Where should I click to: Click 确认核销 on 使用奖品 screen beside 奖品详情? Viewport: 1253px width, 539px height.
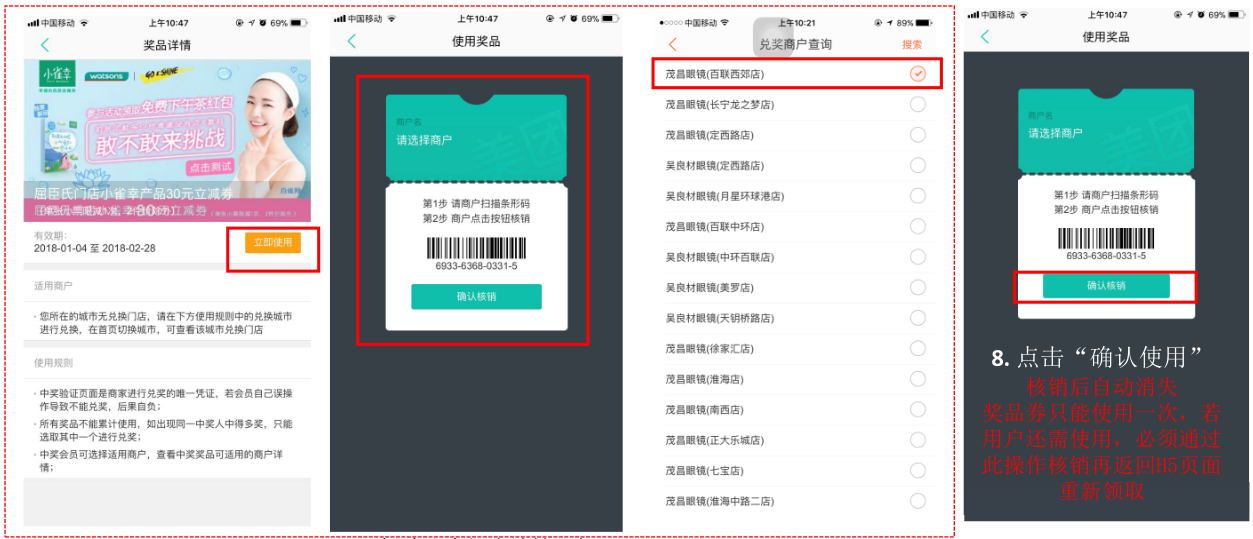tap(476, 297)
